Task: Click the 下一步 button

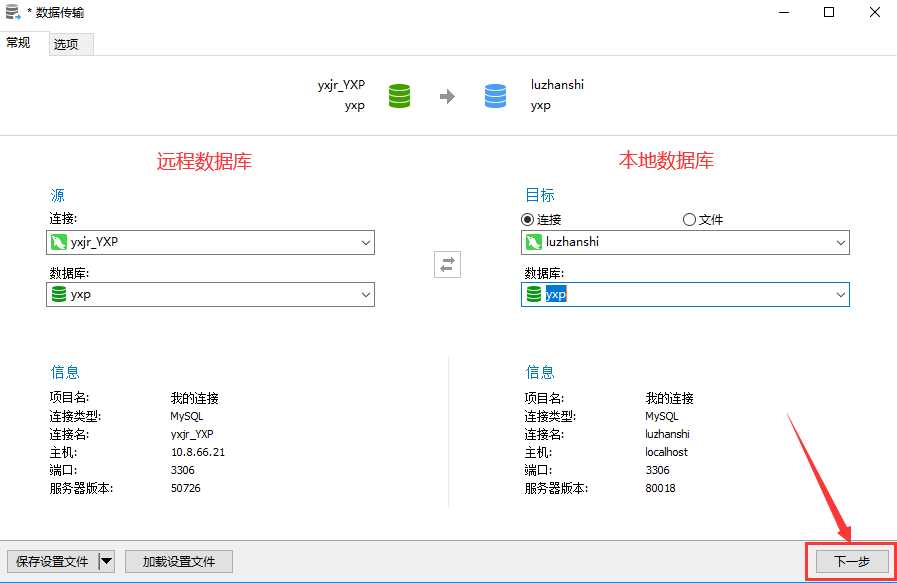Action: click(x=851, y=561)
